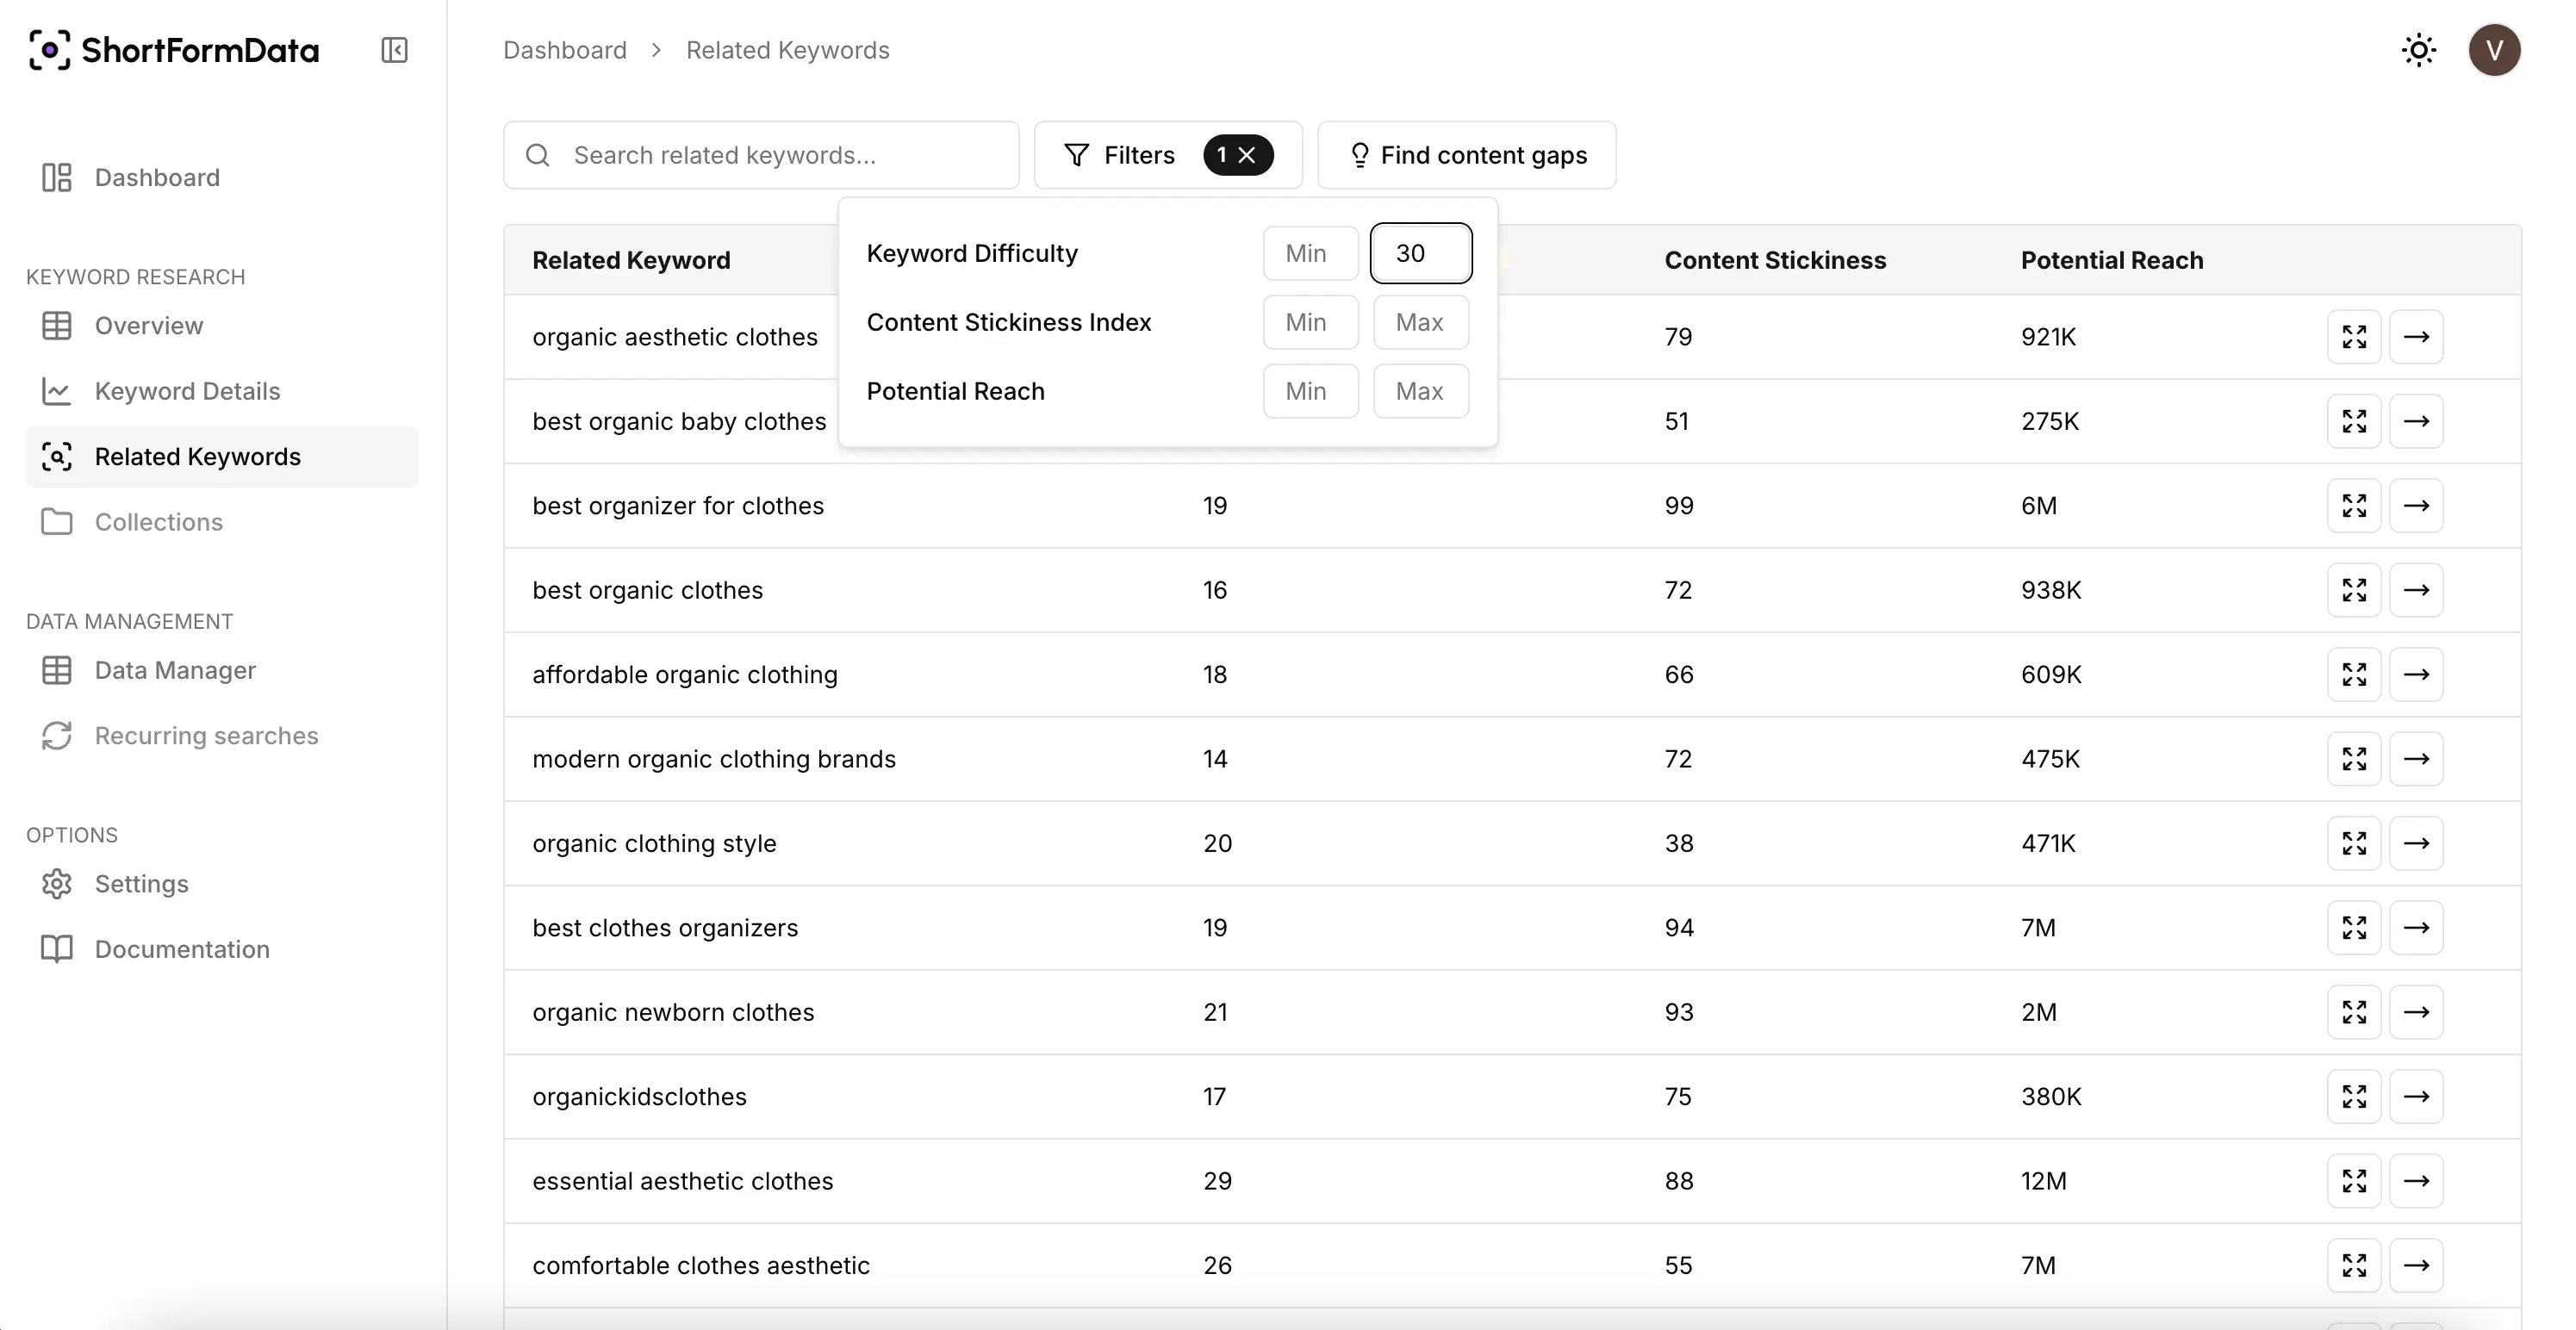The width and height of the screenshot is (2576, 1330).
Task: Open arrow for essential aesthetic clothes
Action: pos(2416,1181)
